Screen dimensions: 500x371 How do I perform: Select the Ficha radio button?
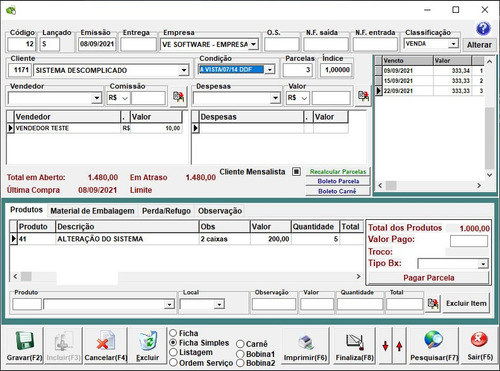[173, 333]
